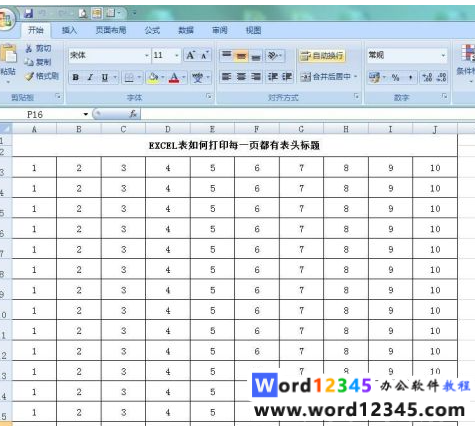Open clipboard group dialog launcher

tap(59, 97)
